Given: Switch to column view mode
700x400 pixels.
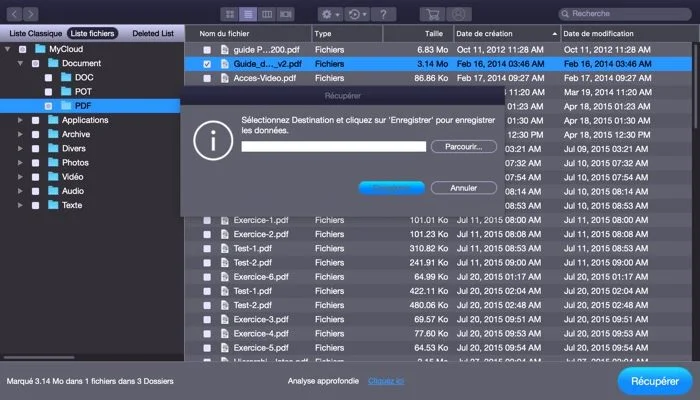Looking at the screenshot, I should [267, 14].
